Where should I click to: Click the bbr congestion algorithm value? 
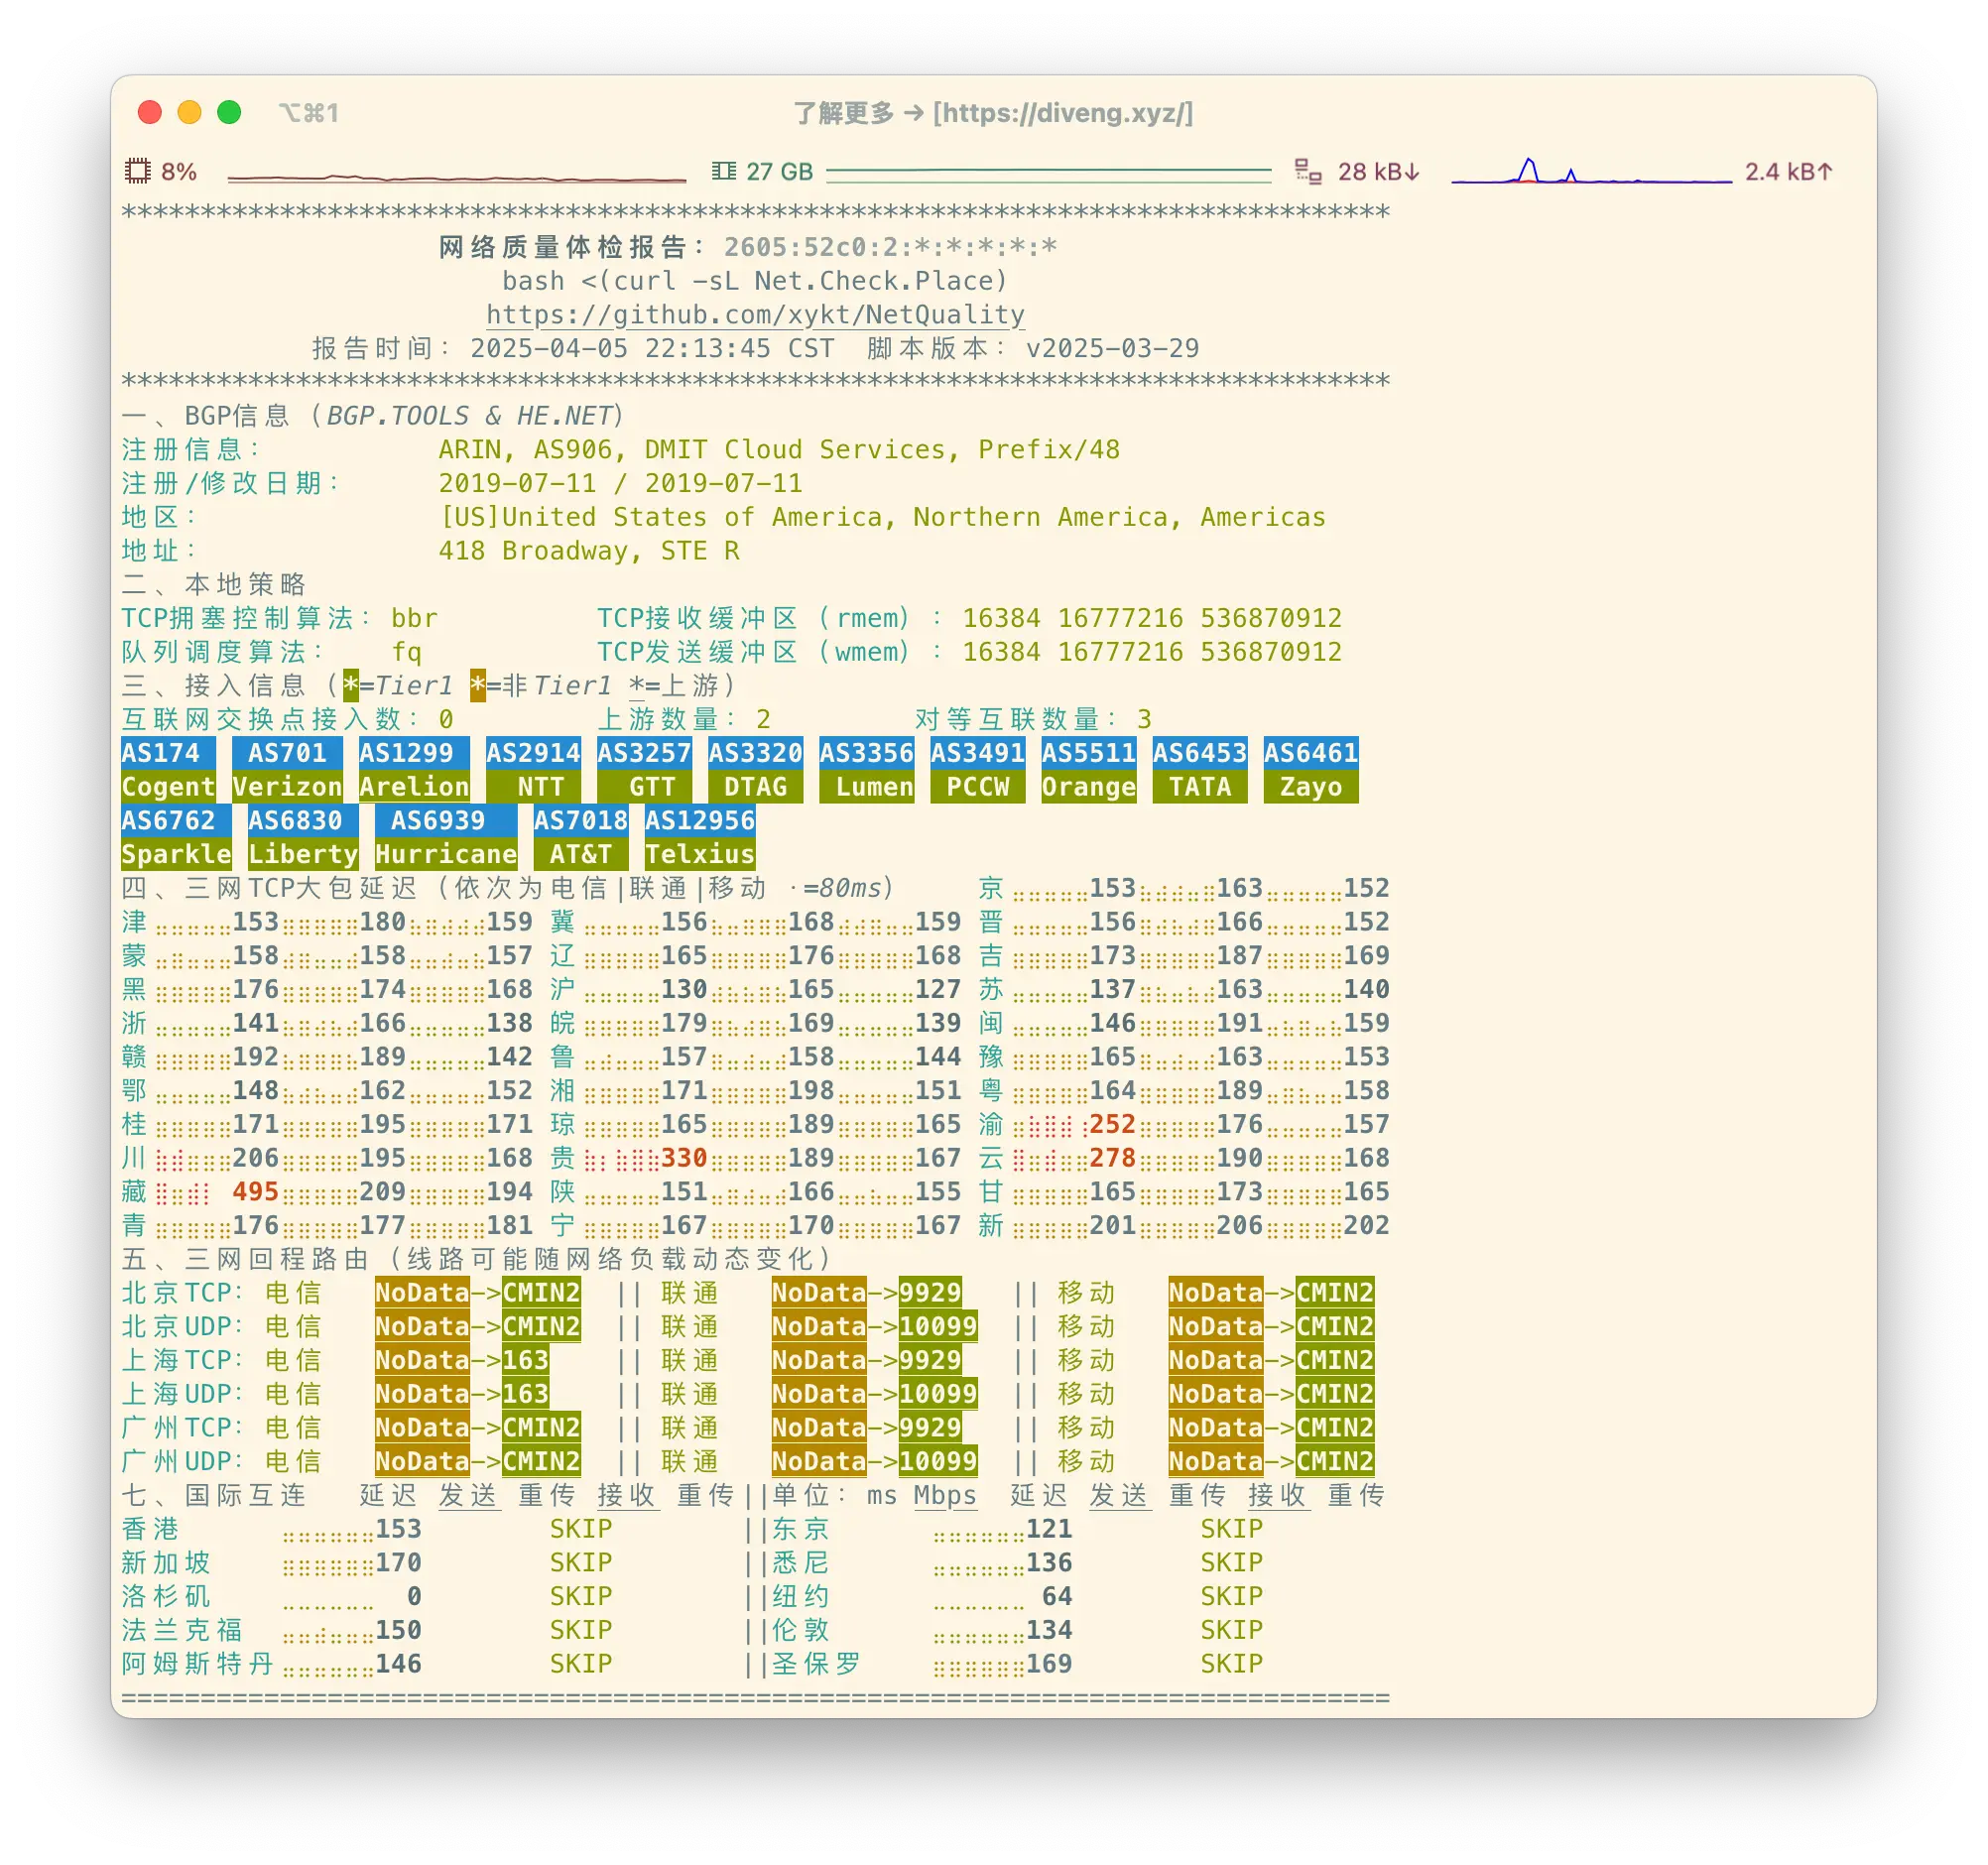pos(414,618)
